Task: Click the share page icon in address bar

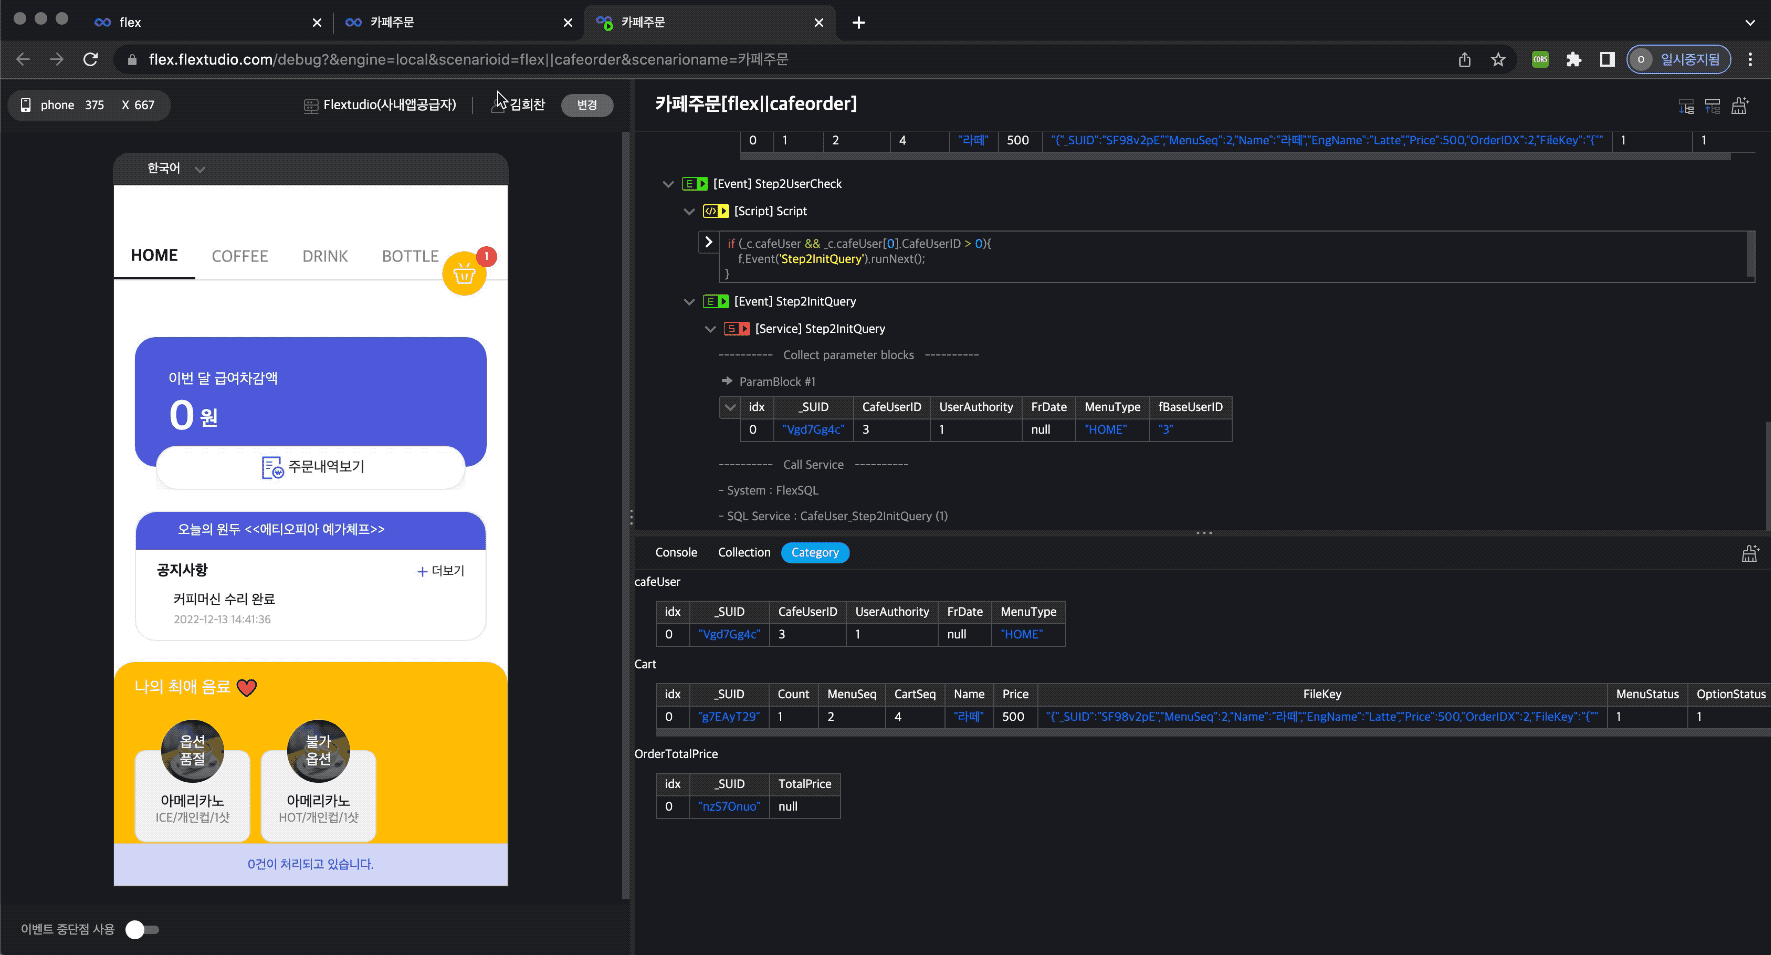Action: 1465,60
